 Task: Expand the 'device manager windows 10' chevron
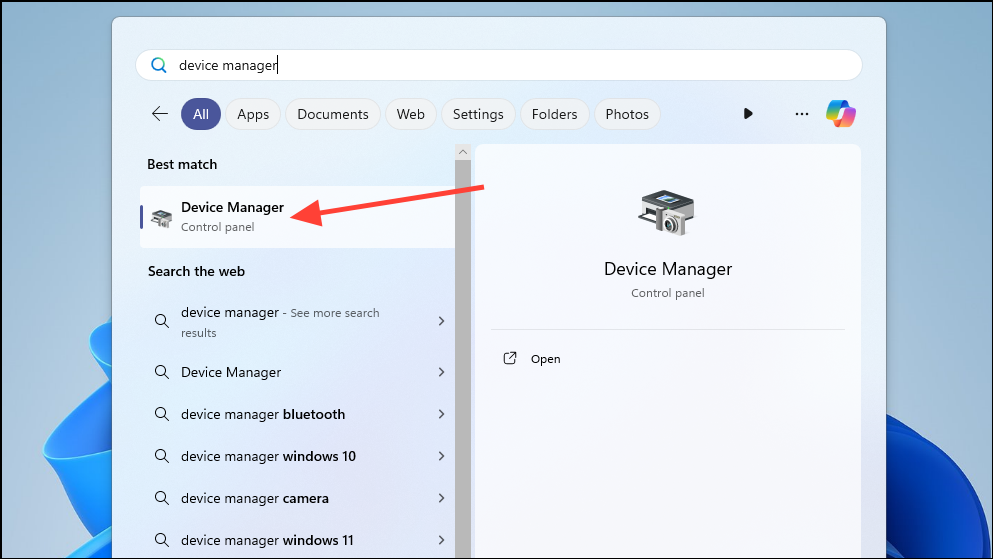[441, 456]
